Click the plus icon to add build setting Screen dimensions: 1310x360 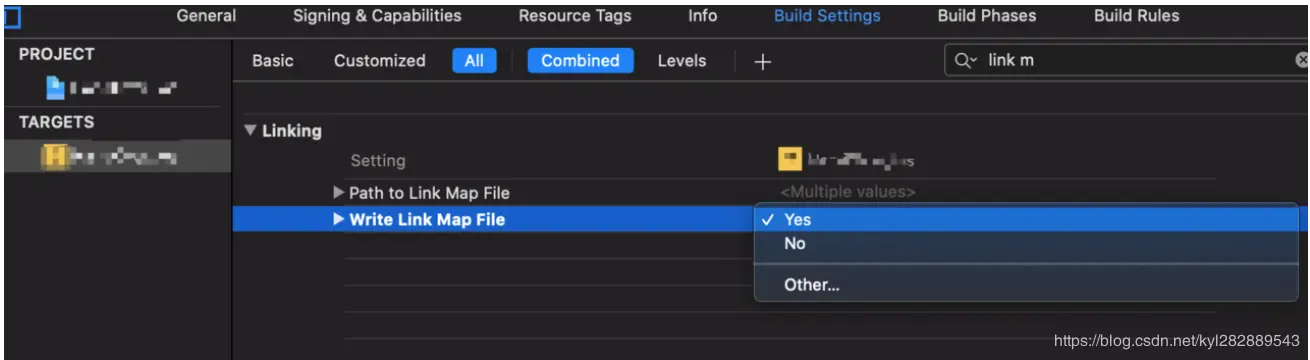pyautogui.click(x=763, y=61)
